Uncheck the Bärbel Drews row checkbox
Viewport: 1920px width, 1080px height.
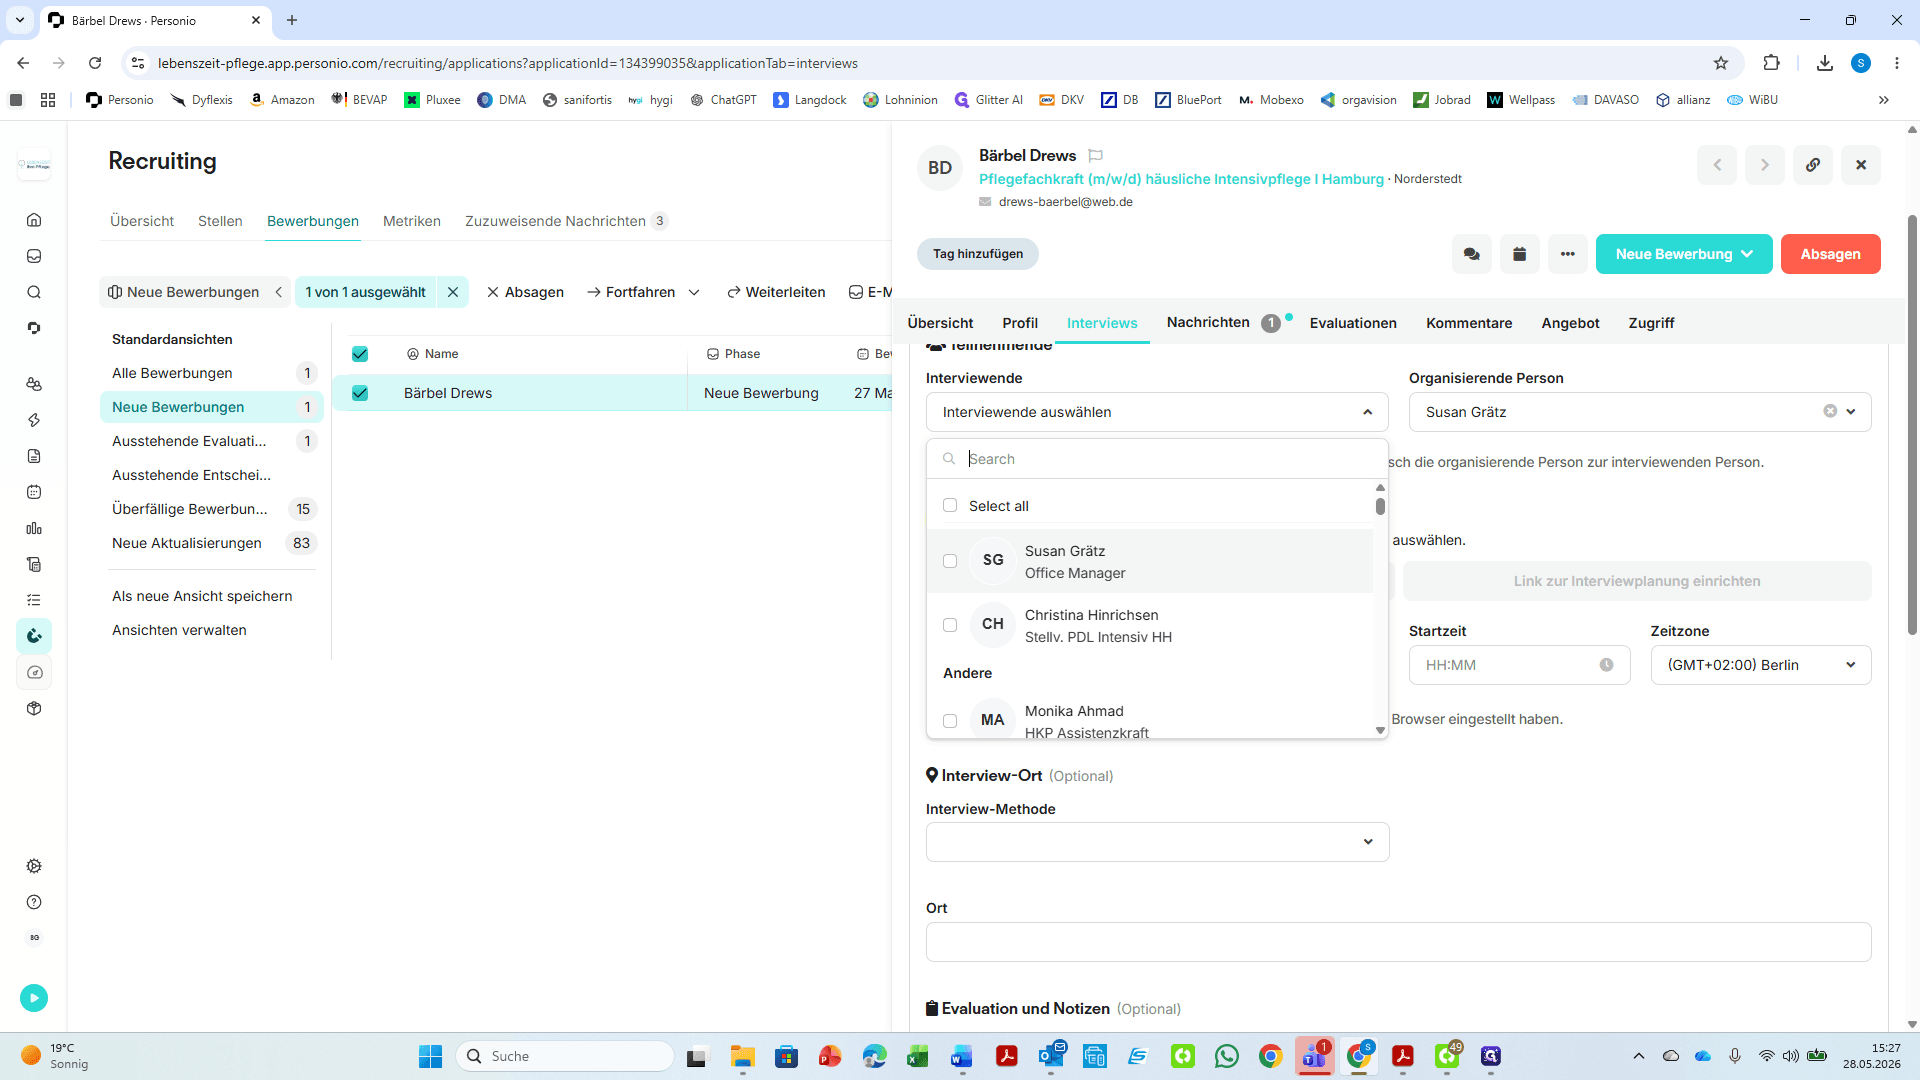coord(360,393)
